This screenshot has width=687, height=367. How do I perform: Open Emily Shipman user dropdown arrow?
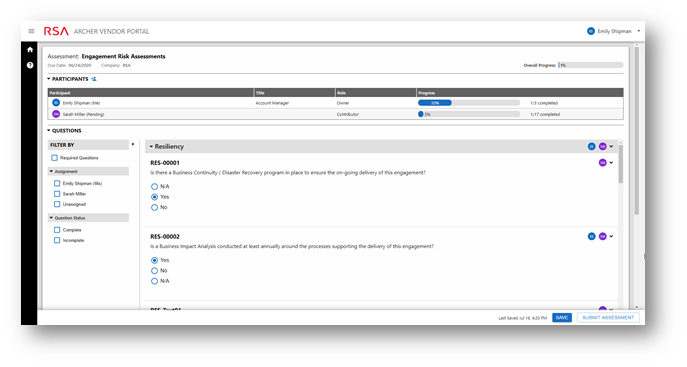coord(638,31)
